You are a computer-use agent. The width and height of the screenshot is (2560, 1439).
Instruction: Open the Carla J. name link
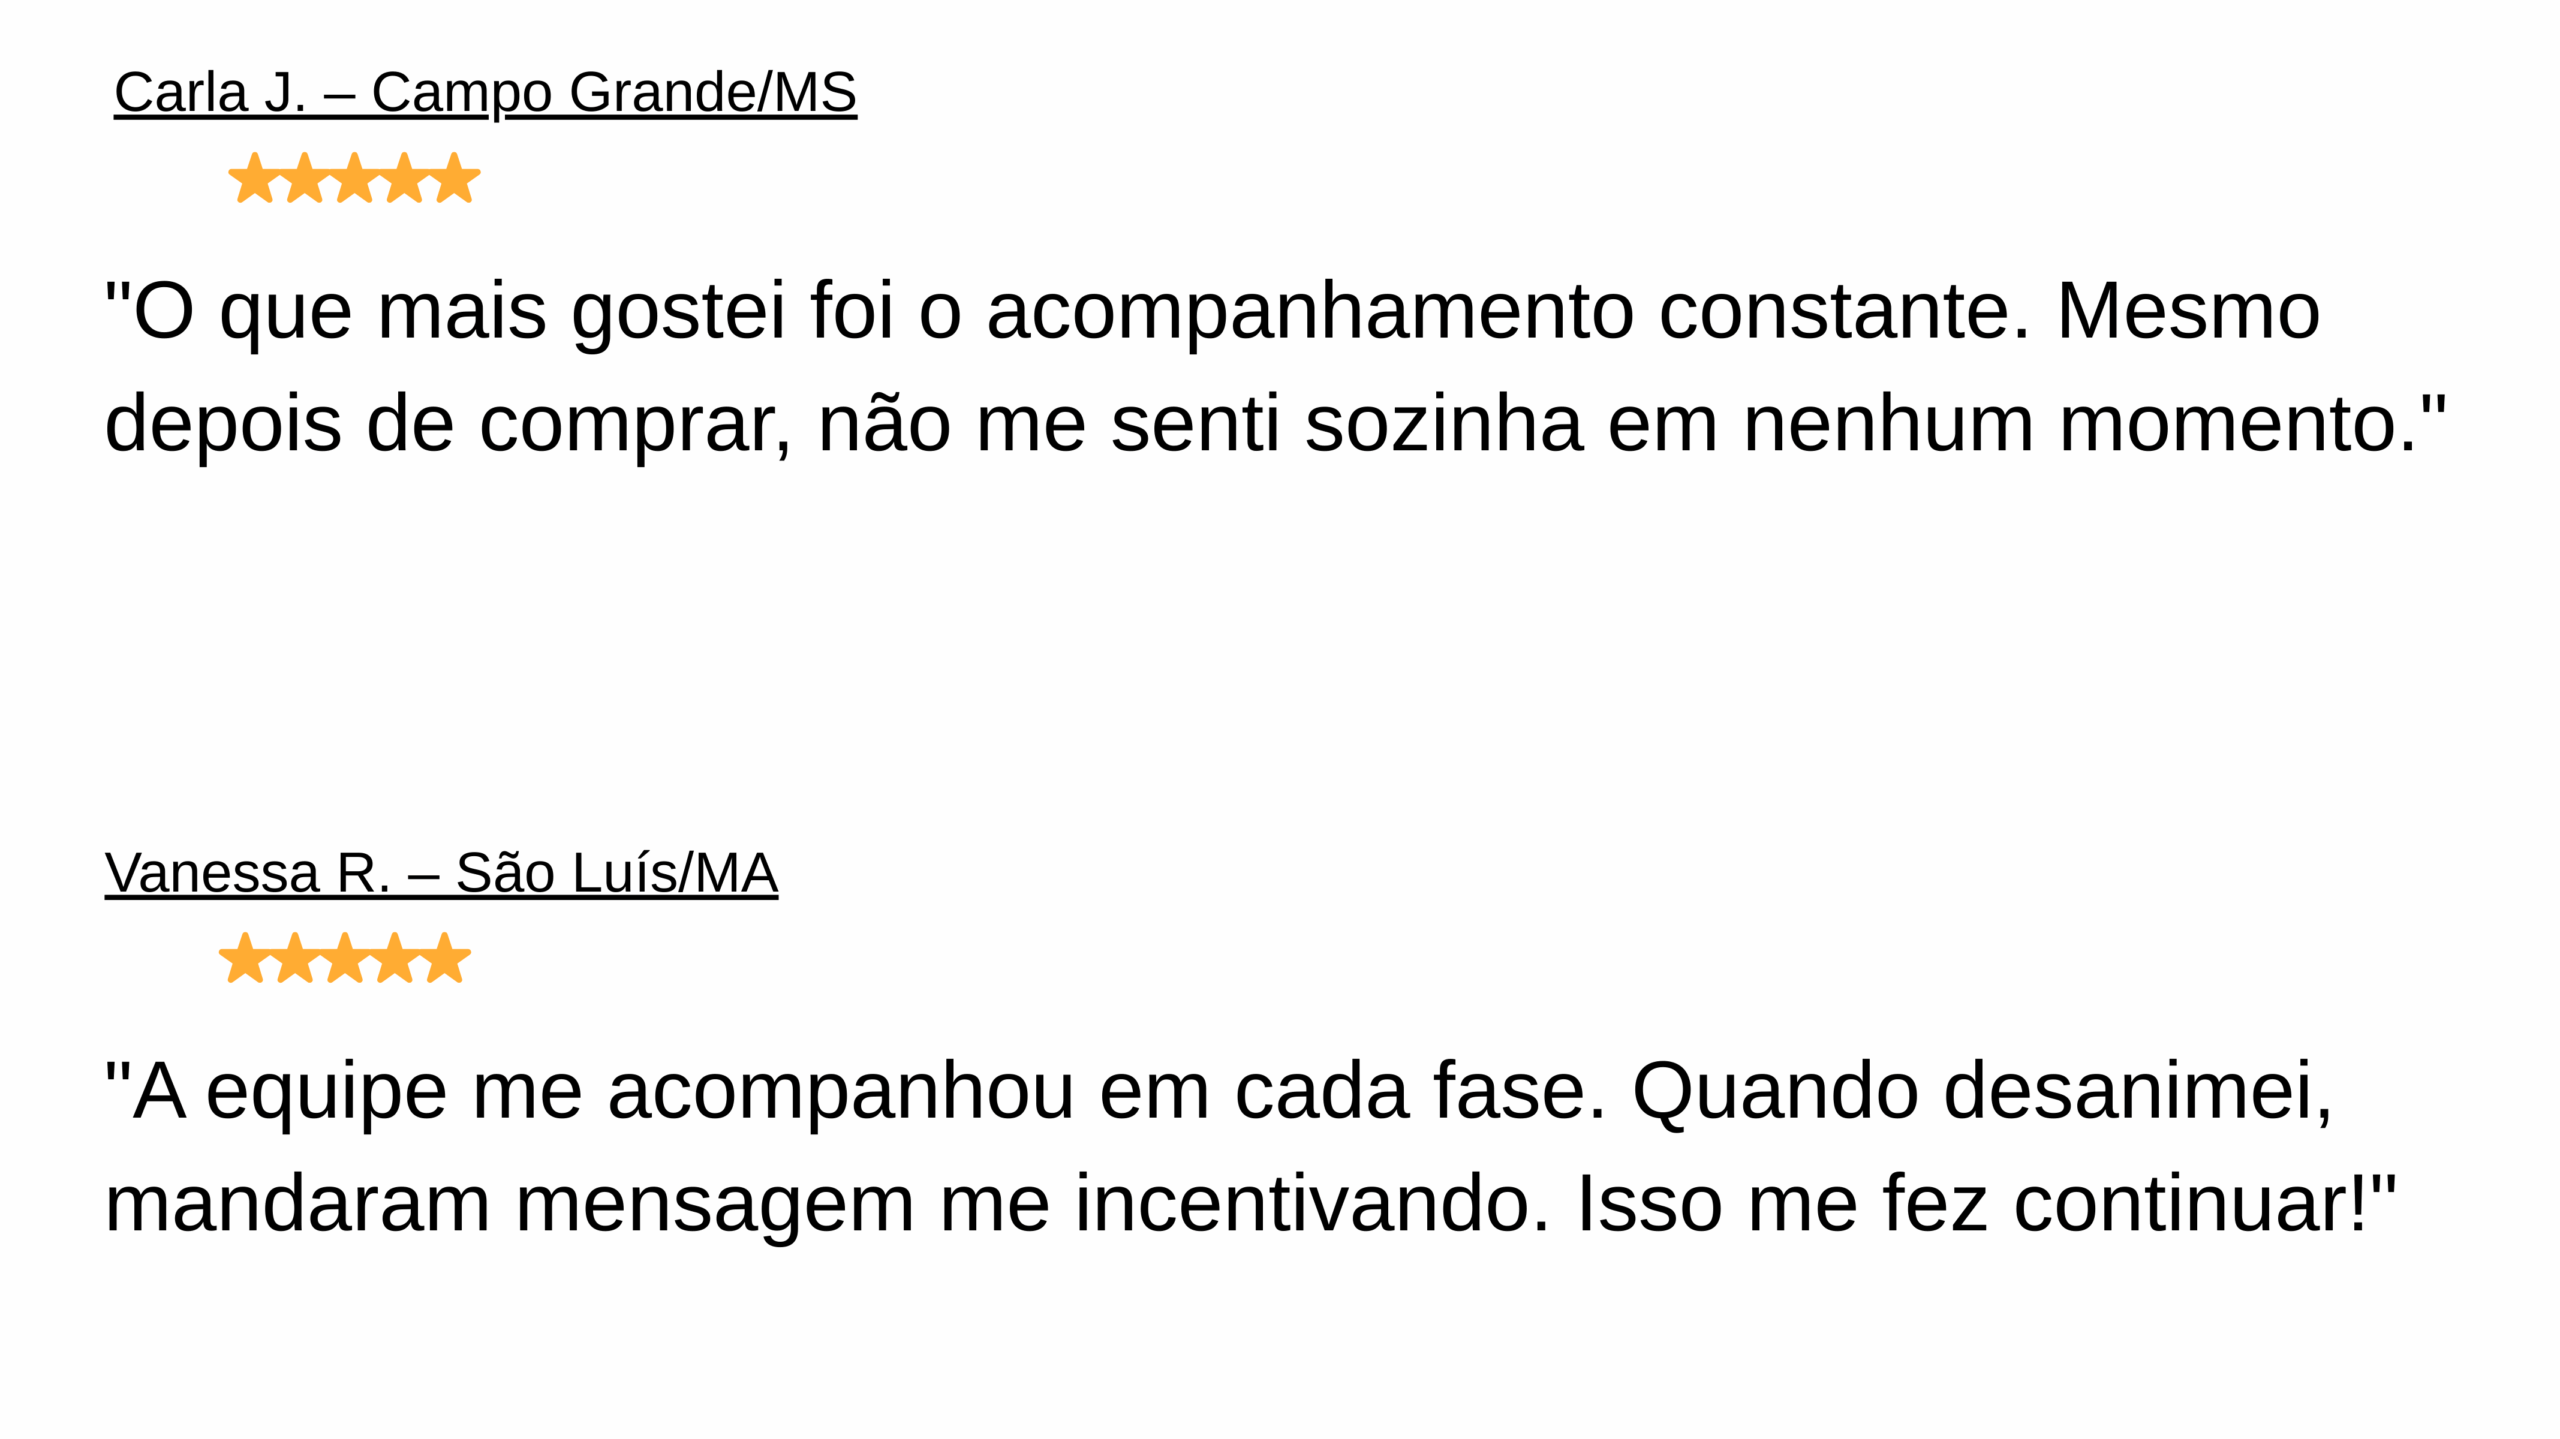tap(210, 93)
